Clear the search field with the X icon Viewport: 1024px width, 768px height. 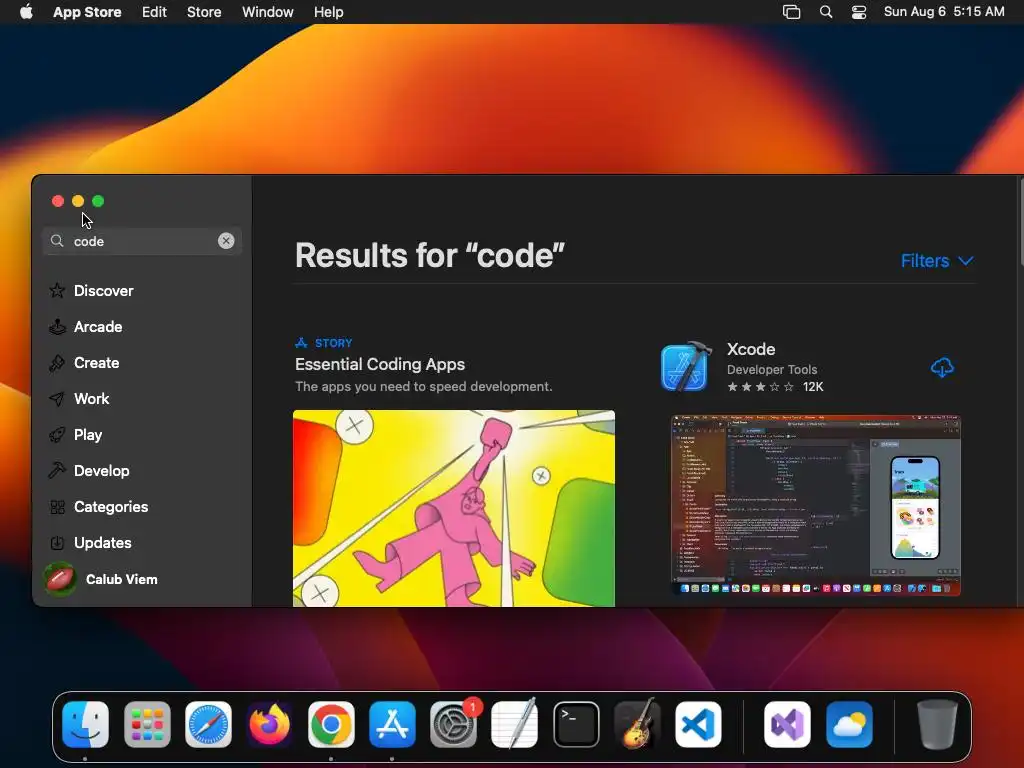pyautogui.click(x=226, y=241)
